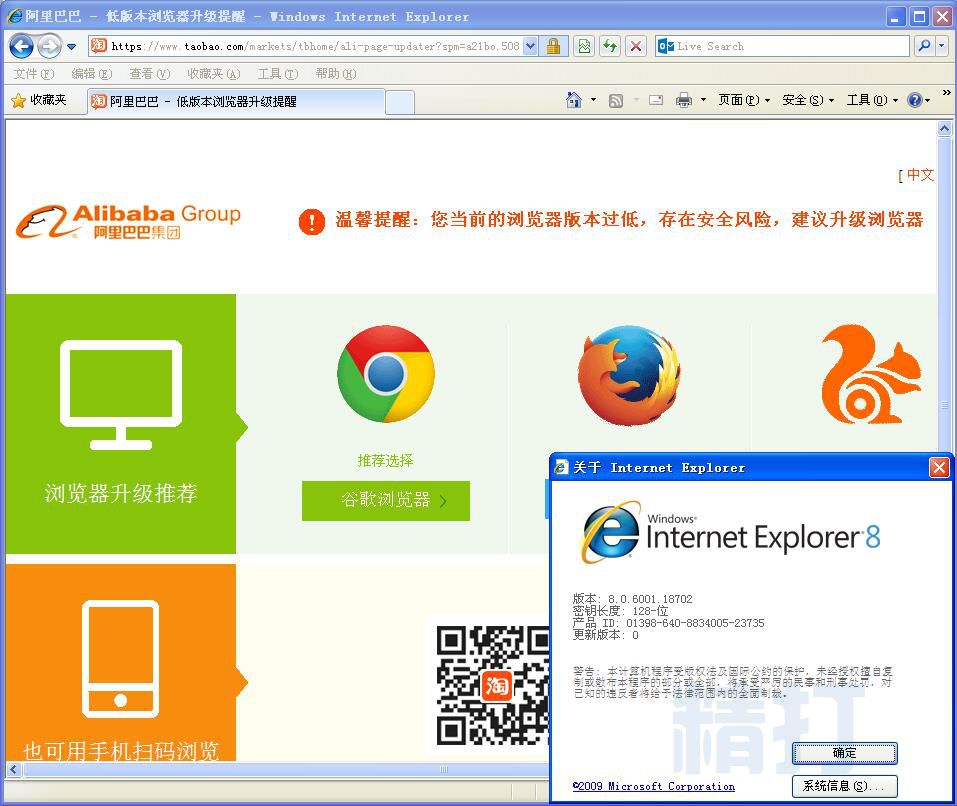This screenshot has width=957, height=806.
Task: Click the blue Help question mark icon
Action: point(914,100)
